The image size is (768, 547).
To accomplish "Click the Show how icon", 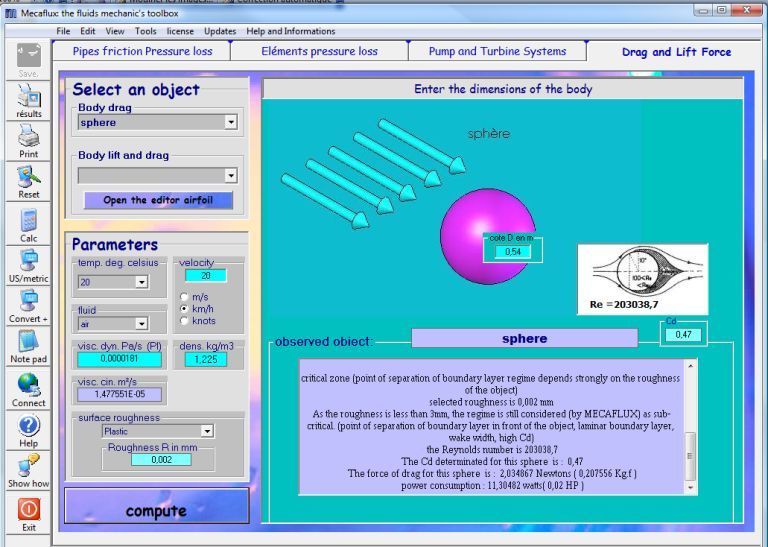I will pyautogui.click(x=29, y=466).
